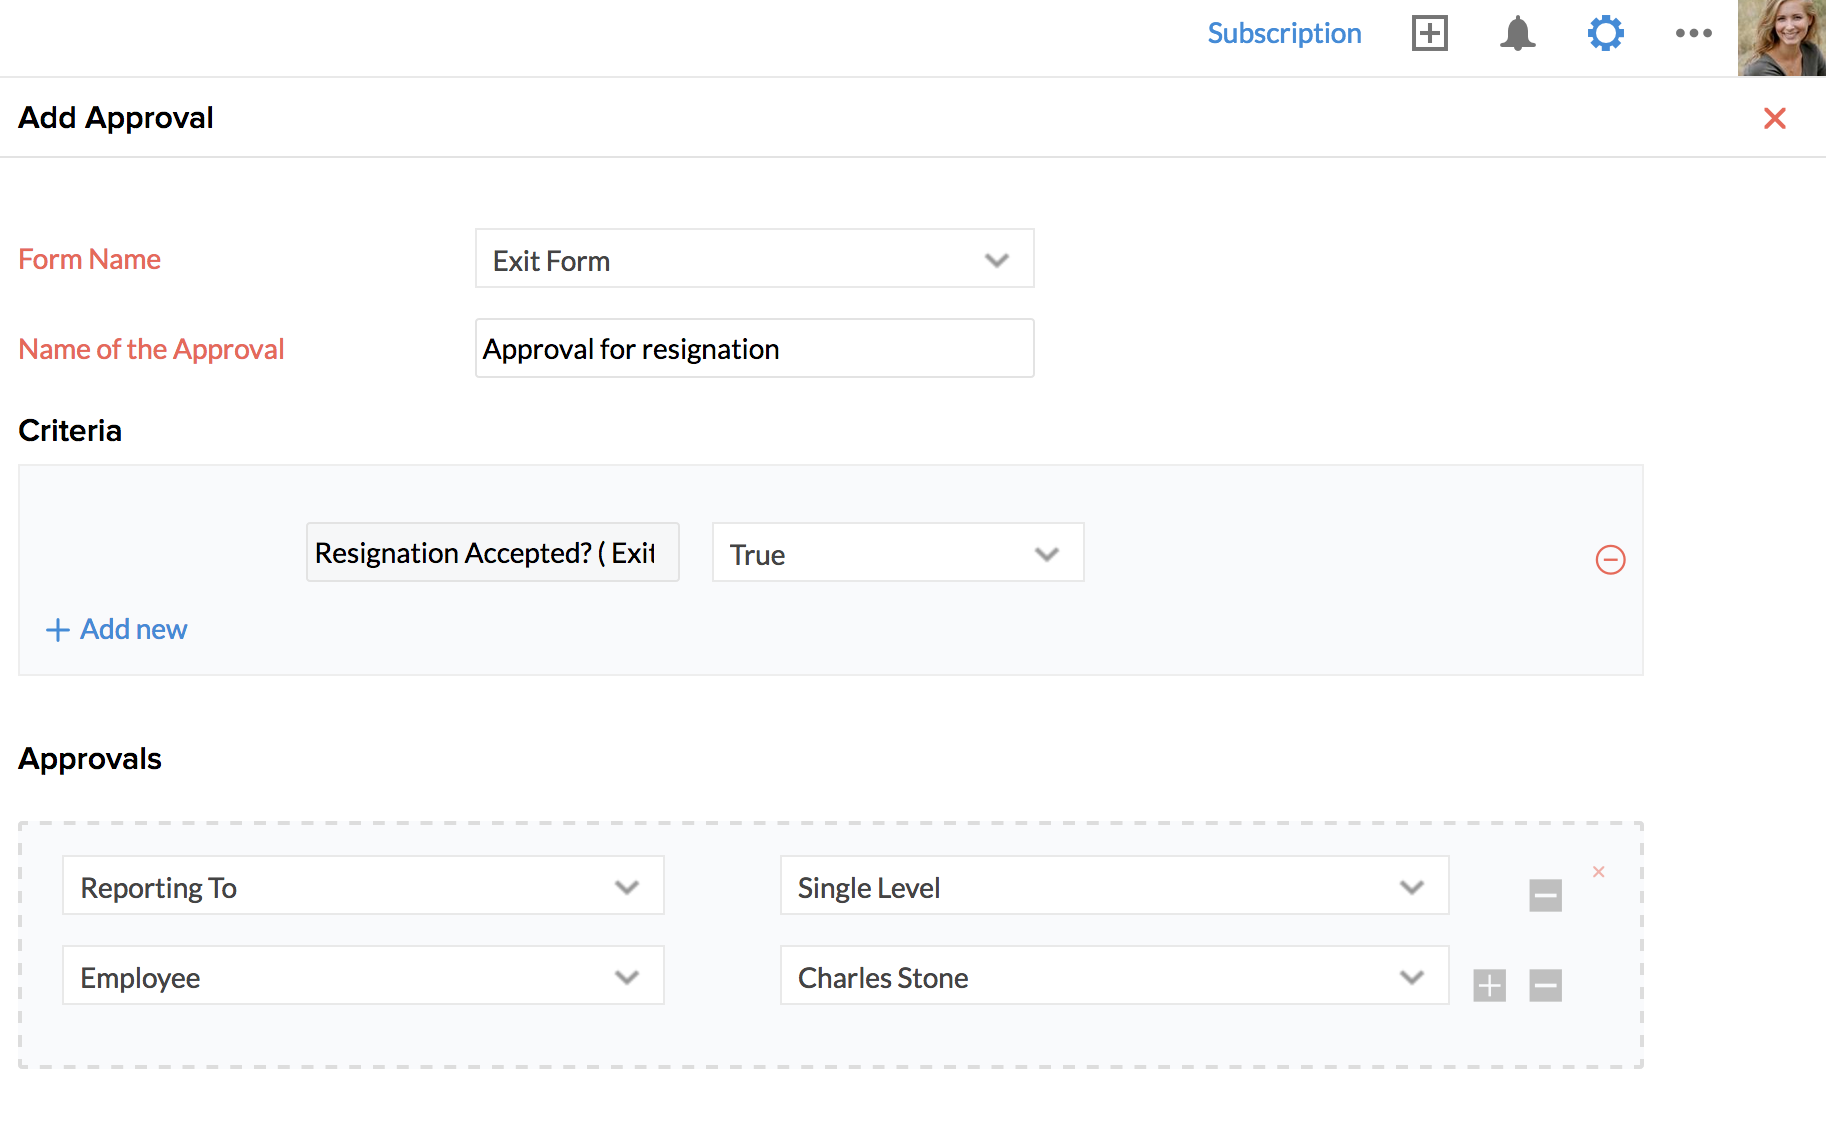The image size is (1826, 1132).
Task: Open the Single Level dropdown
Action: tap(1114, 885)
